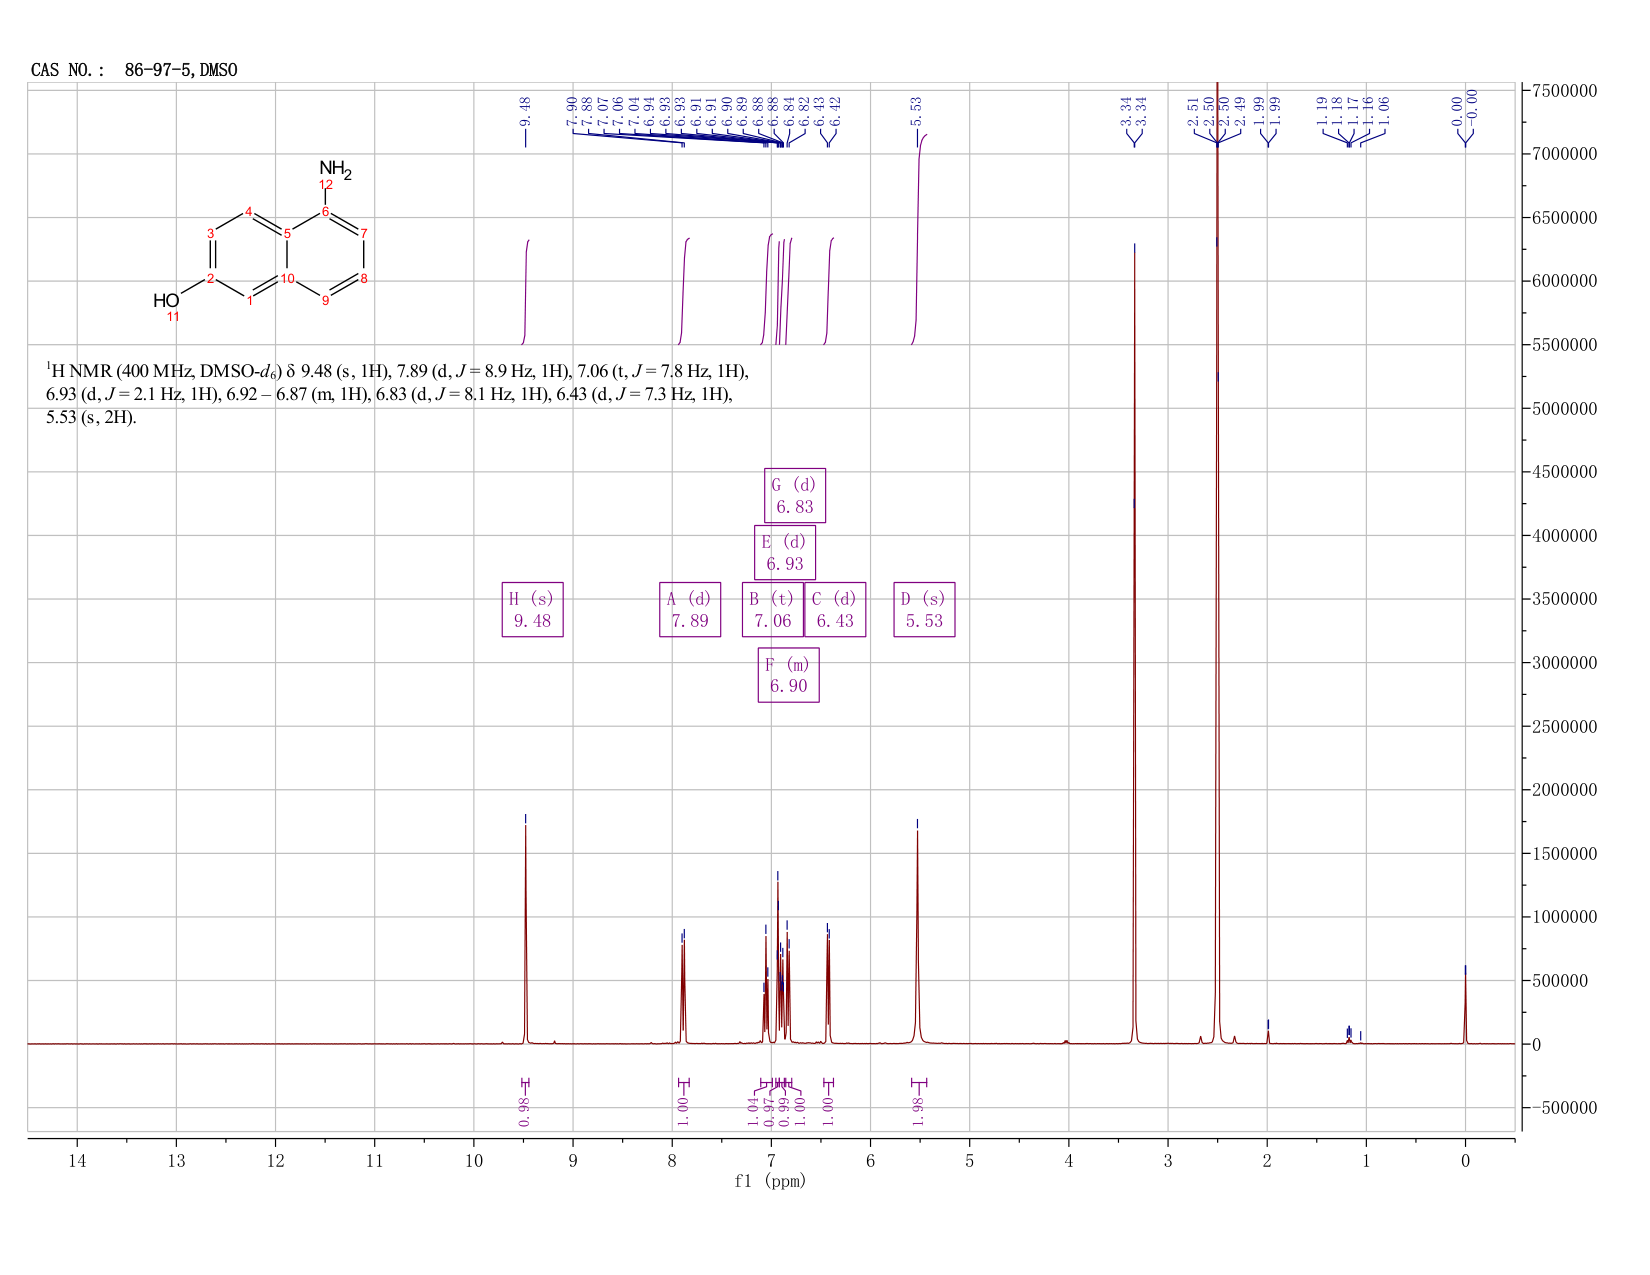Select the G (d) 6.83 multiplet box
Image resolution: width=1650 pixels, height=1275 pixels.
(795, 495)
